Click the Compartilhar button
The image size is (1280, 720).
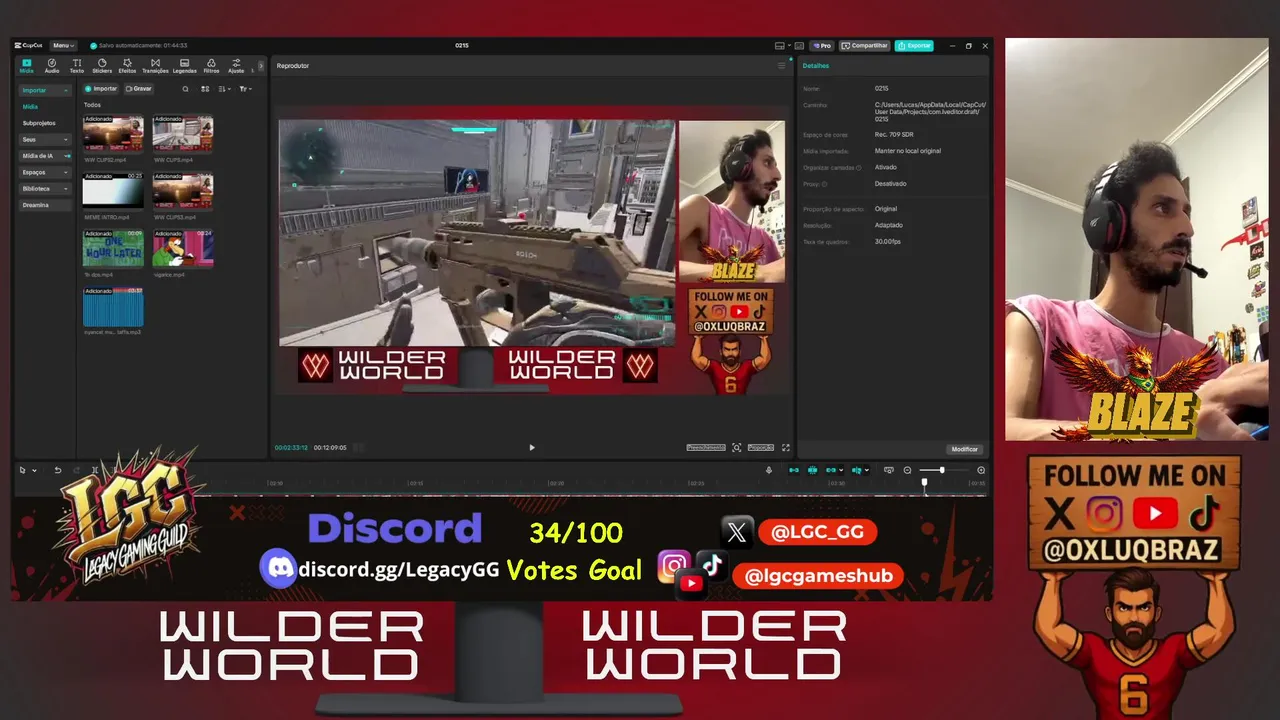[x=865, y=46]
